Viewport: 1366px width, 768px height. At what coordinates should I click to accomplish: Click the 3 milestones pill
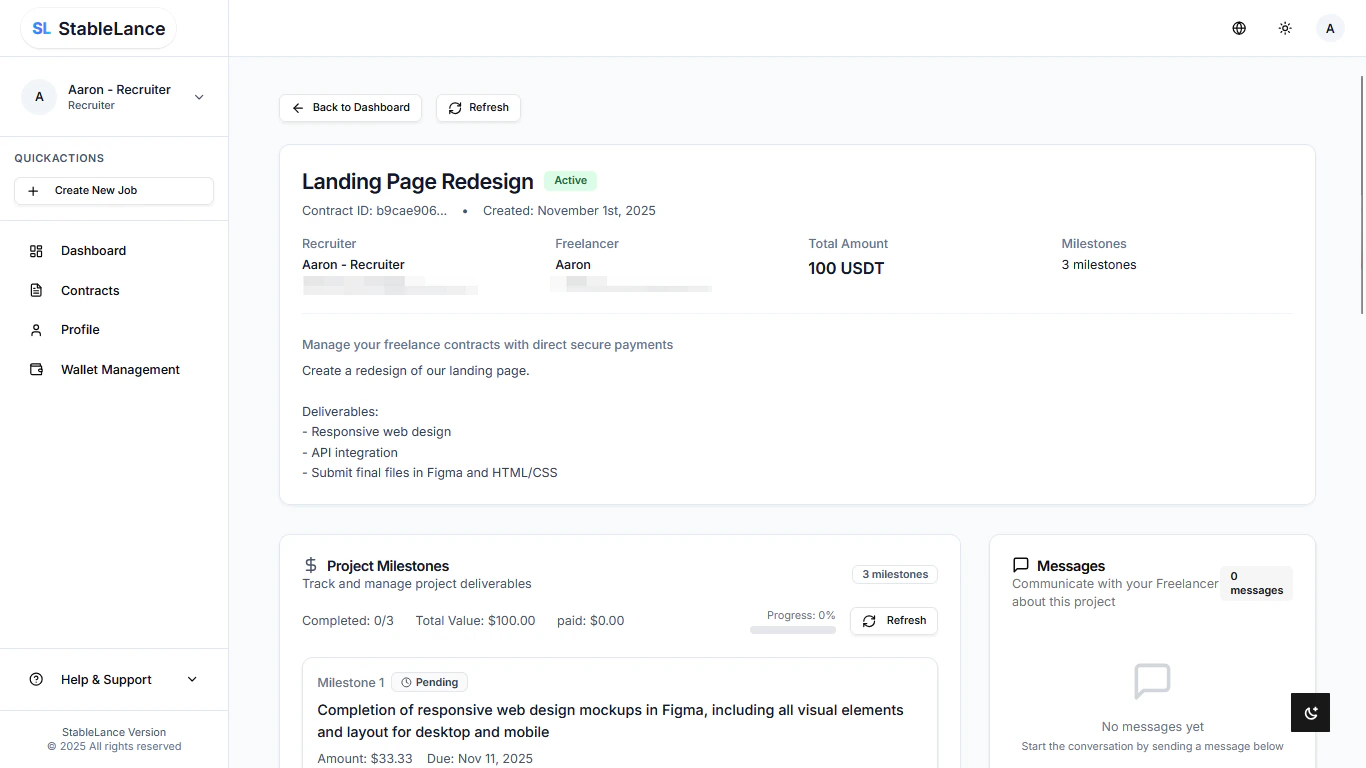[x=894, y=574]
